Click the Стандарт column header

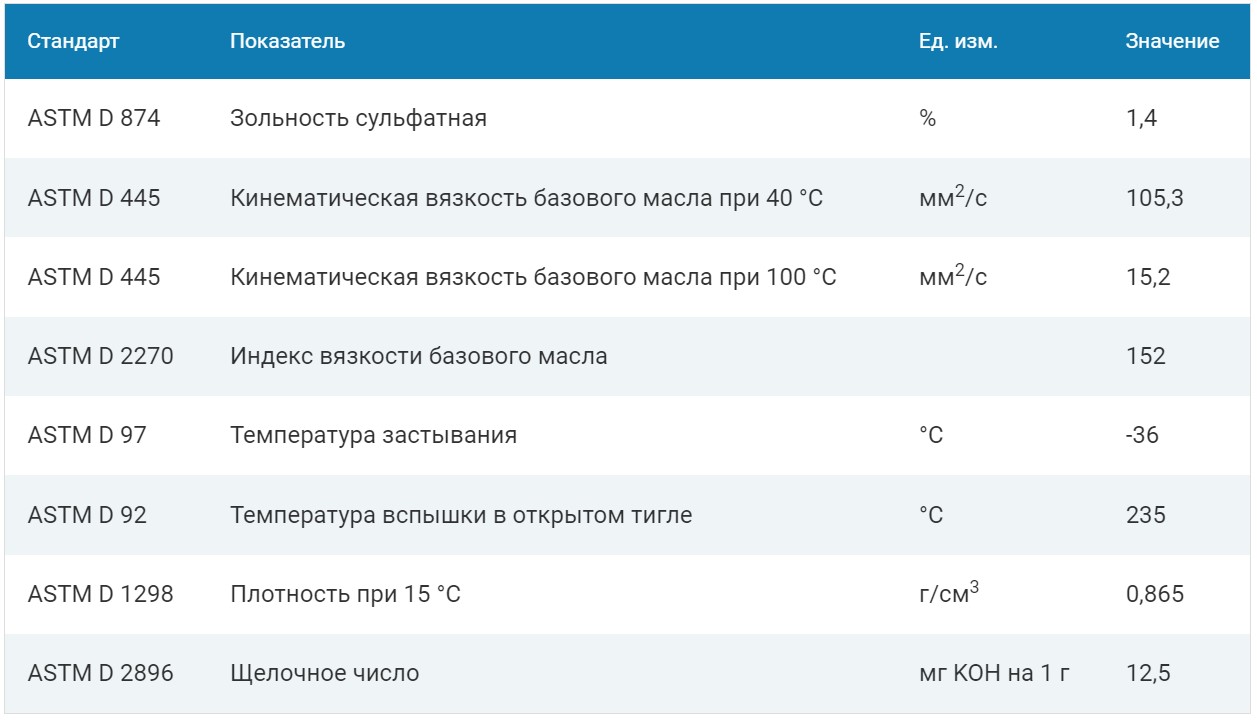coord(73,41)
